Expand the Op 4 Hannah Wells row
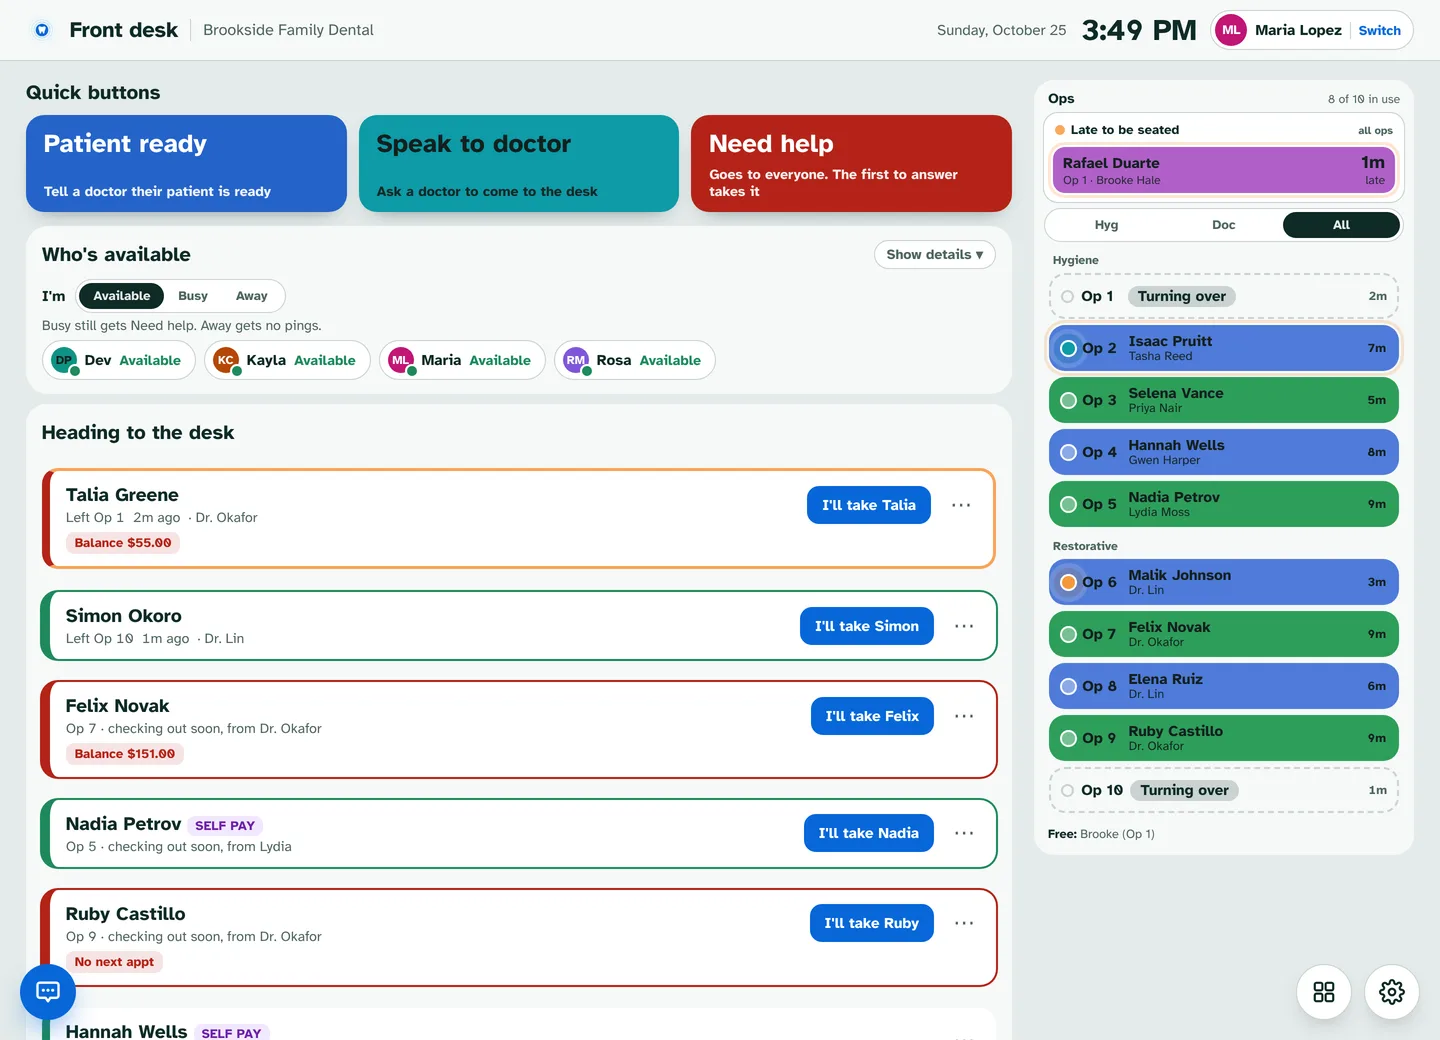 point(1224,452)
